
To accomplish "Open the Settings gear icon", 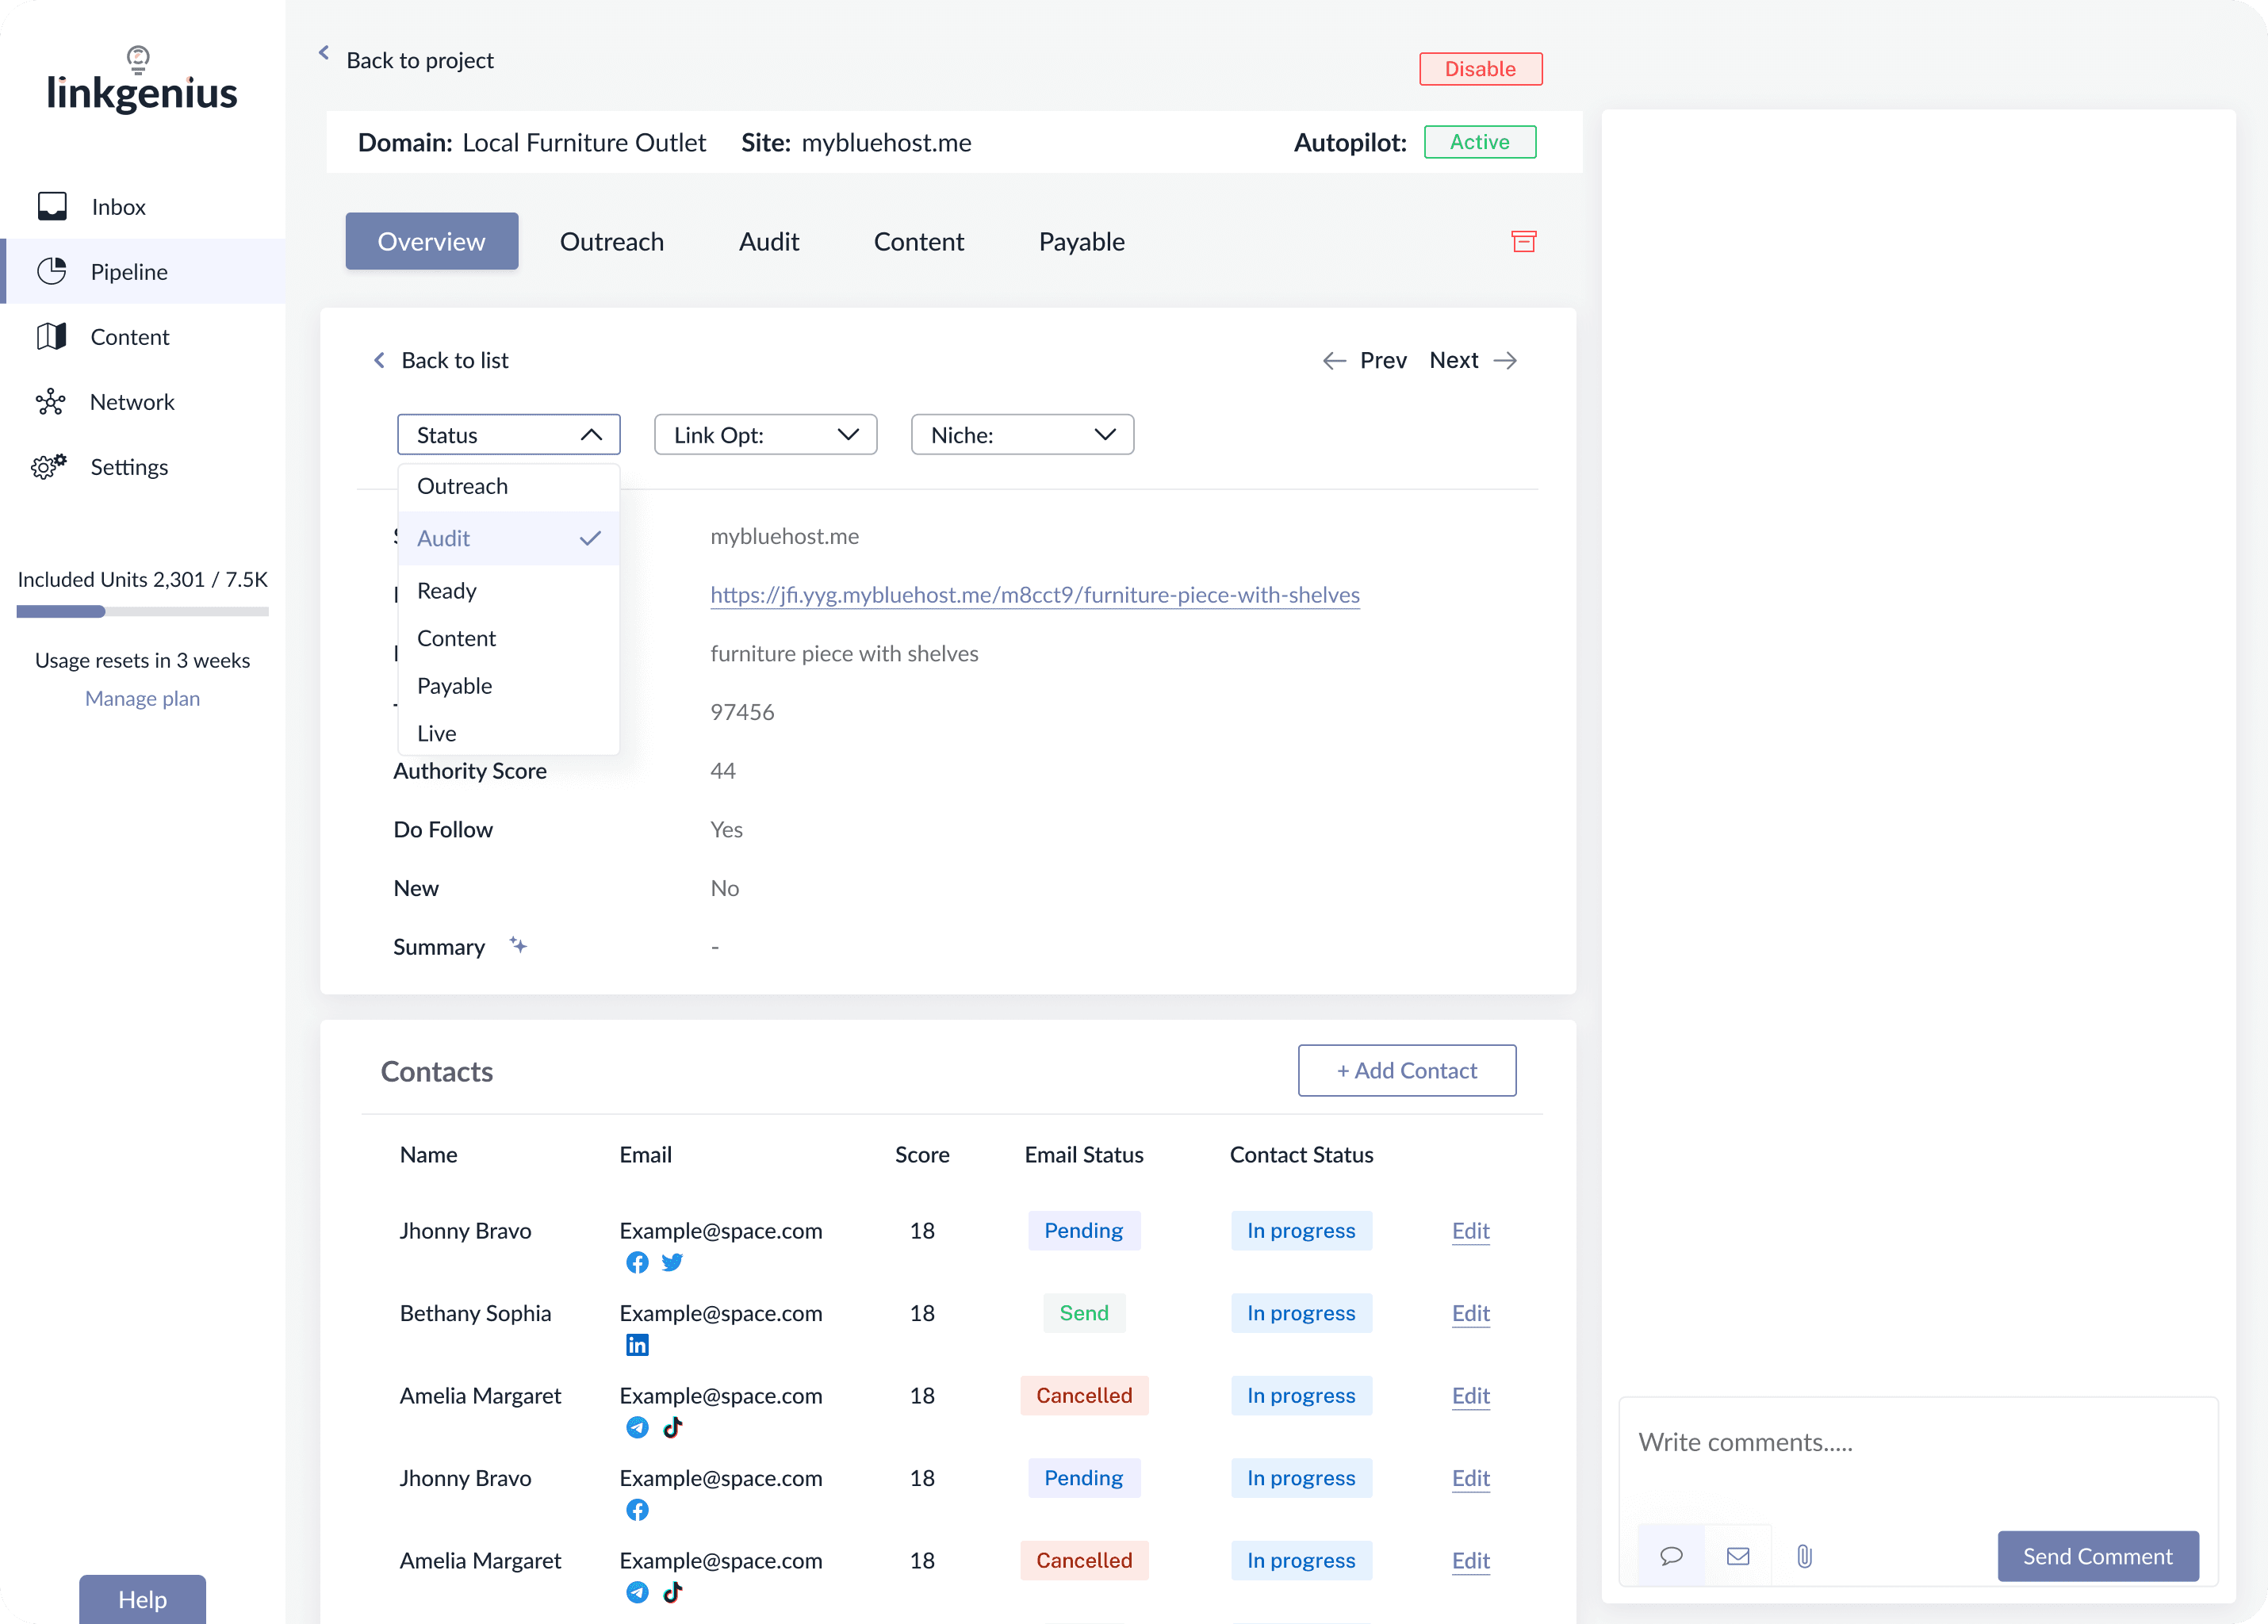I will (x=48, y=466).
